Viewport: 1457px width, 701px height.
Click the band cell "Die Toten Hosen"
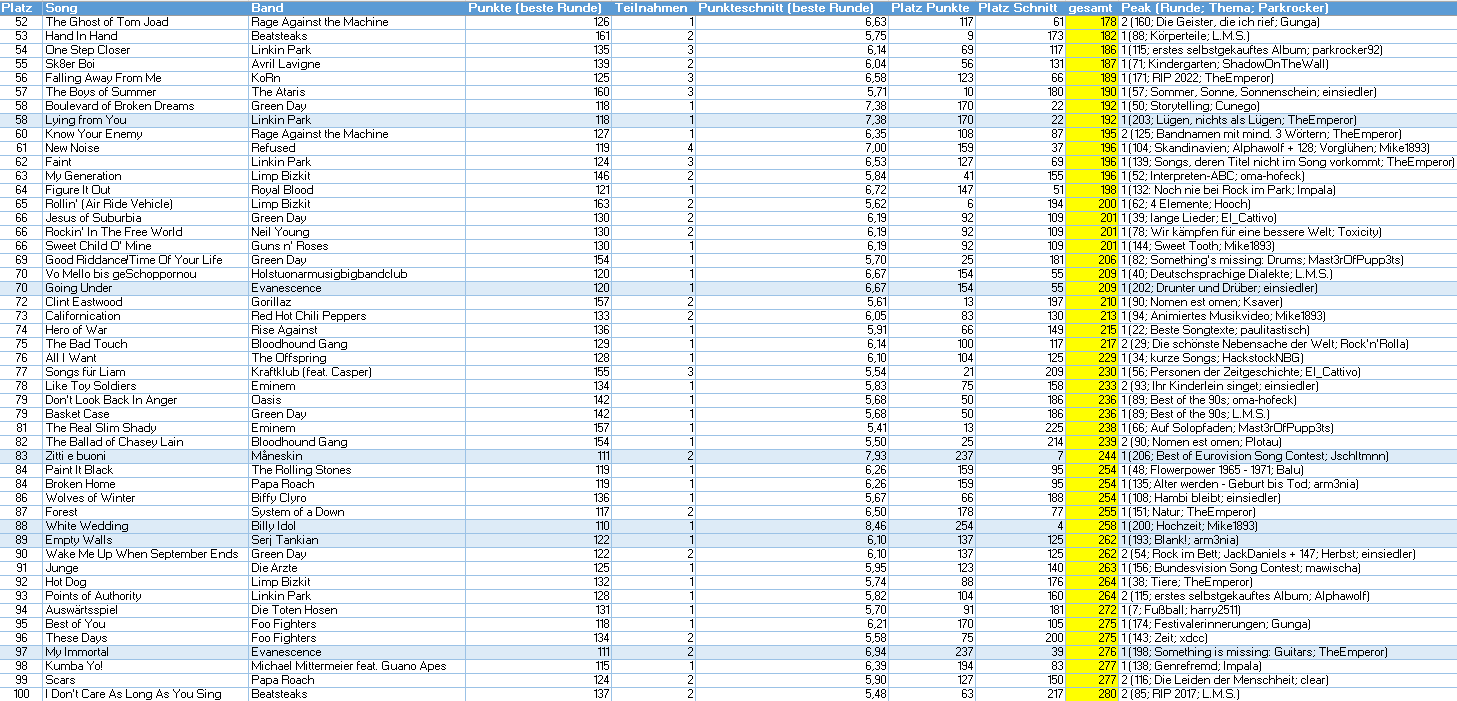pyautogui.click(x=357, y=610)
